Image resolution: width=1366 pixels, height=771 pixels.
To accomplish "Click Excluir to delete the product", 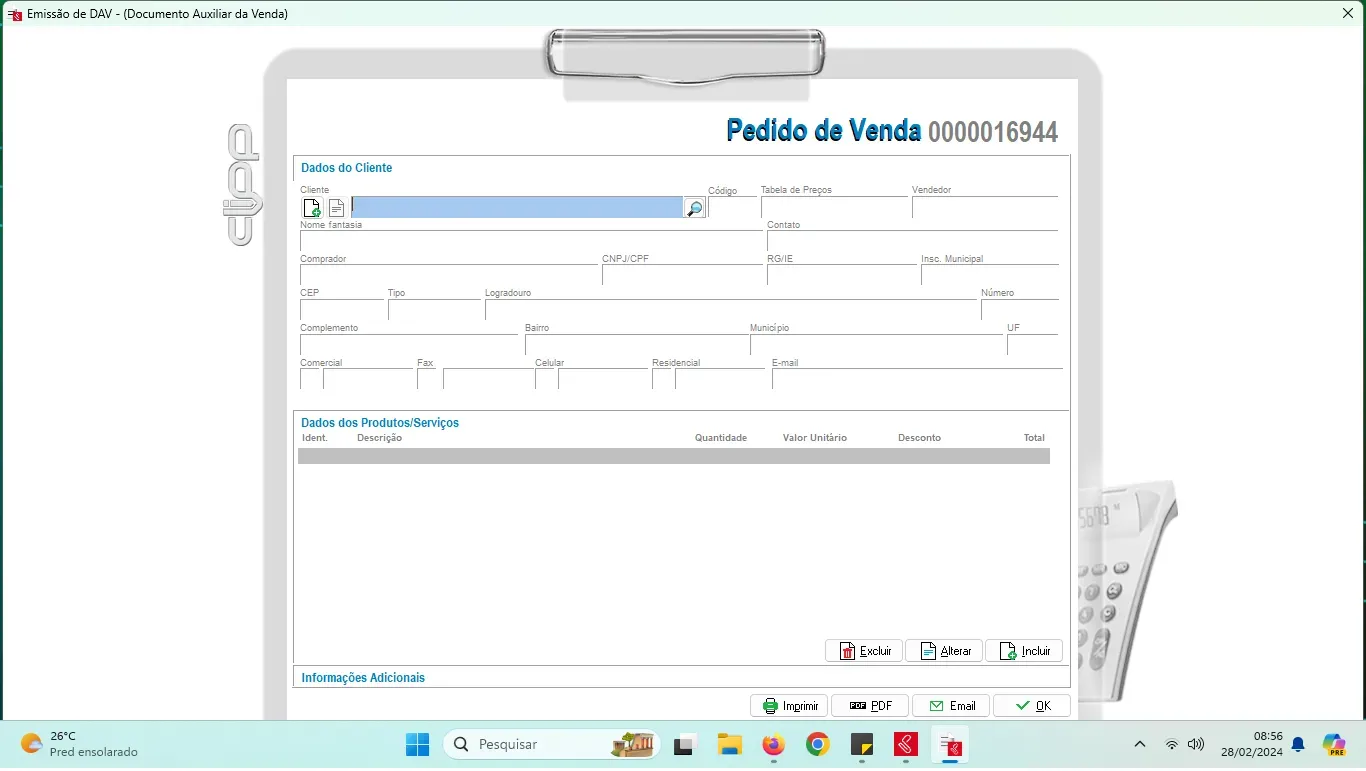I will coord(864,651).
